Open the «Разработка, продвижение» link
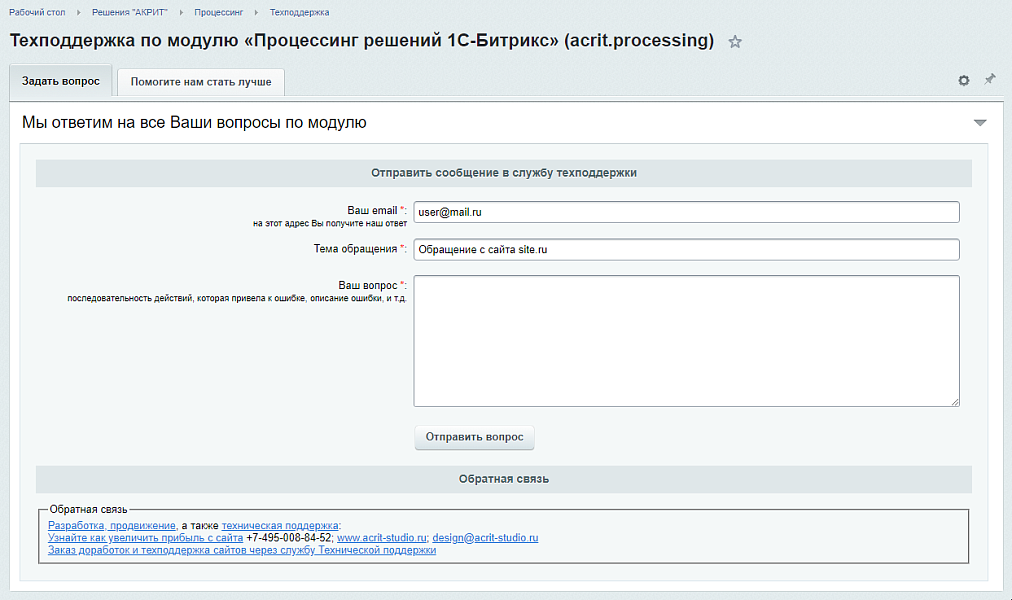 pos(111,523)
